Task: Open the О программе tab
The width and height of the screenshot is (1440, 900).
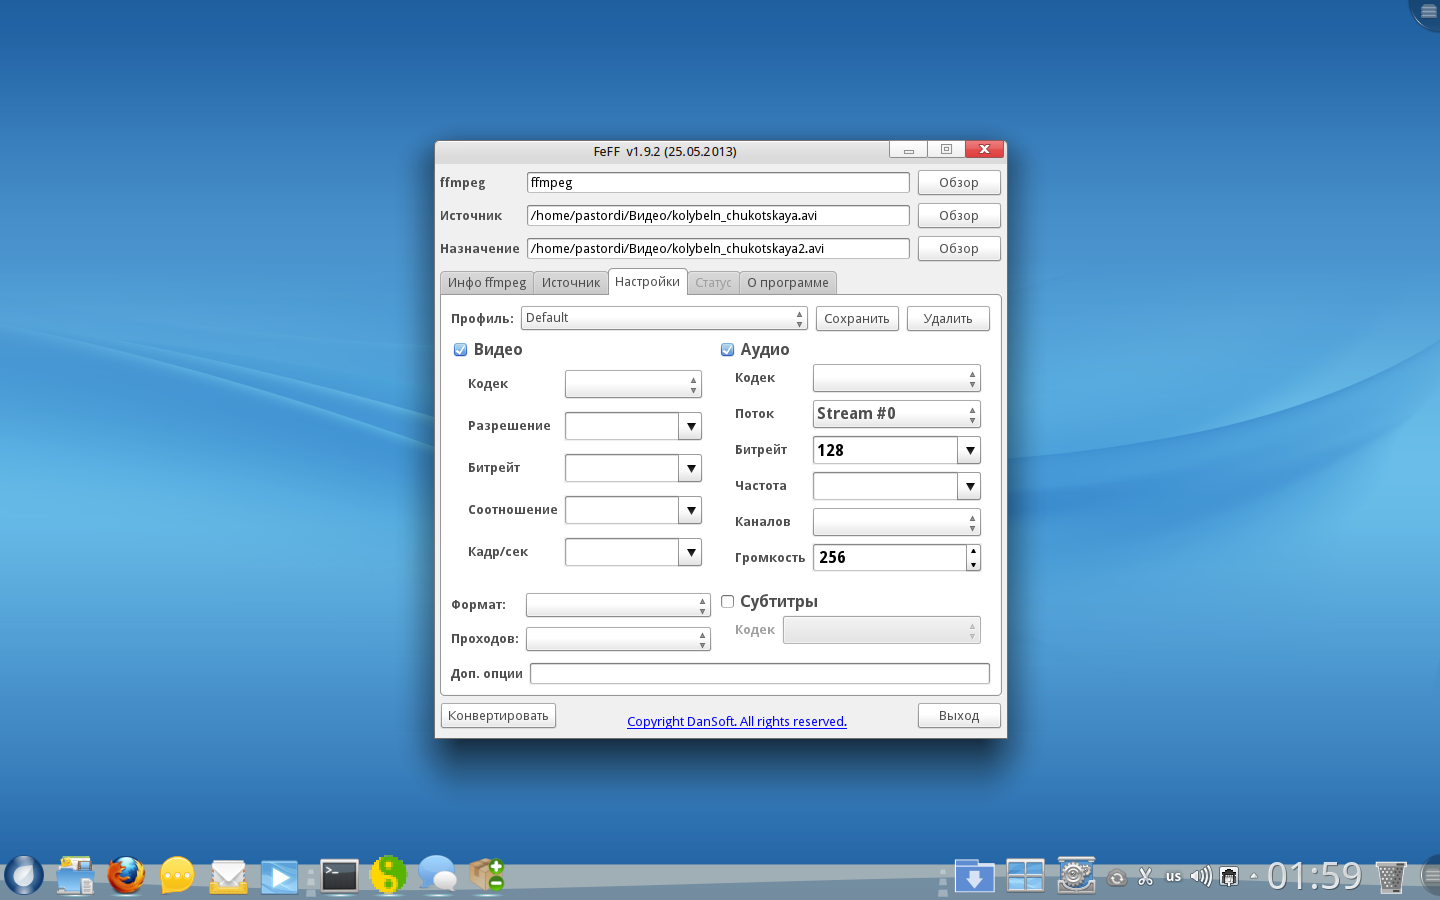Action: pos(787,283)
